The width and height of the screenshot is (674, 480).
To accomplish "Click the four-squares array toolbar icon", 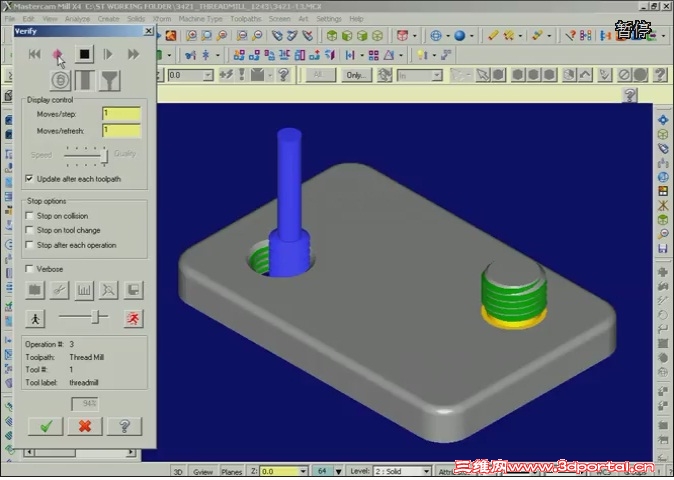I will (x=374, y=55).
